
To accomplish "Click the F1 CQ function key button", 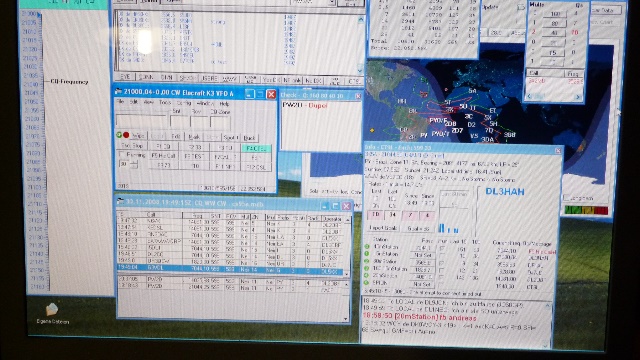I will tap(164, 146).
